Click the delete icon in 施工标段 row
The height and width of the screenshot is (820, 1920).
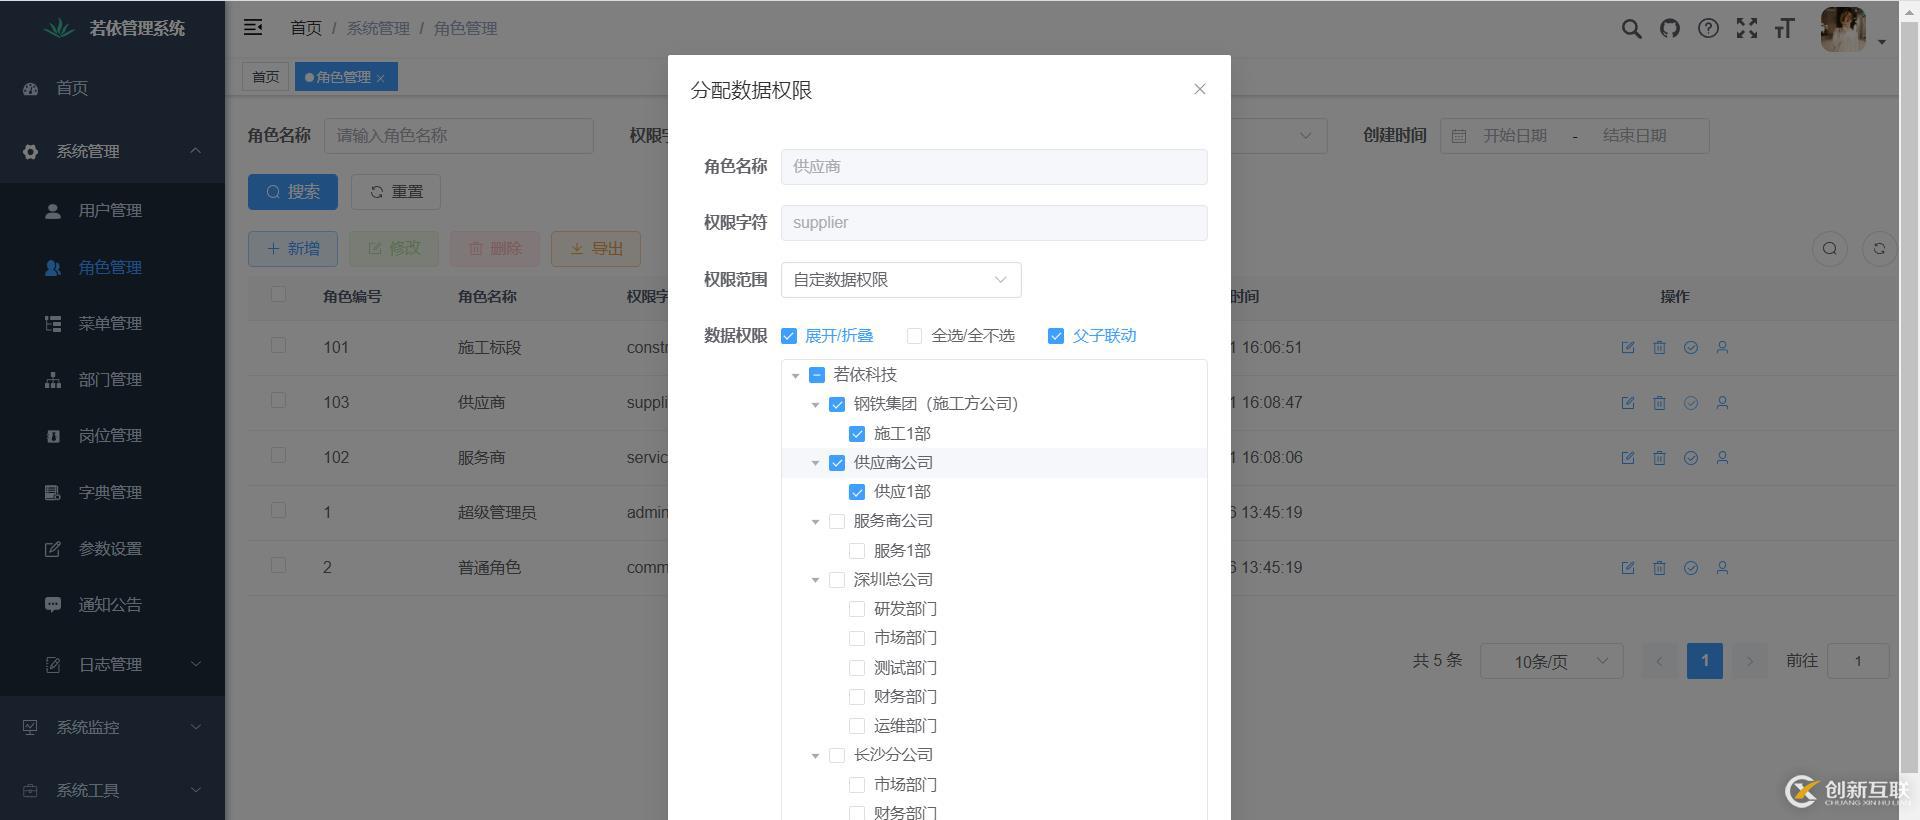point(1659,347)
